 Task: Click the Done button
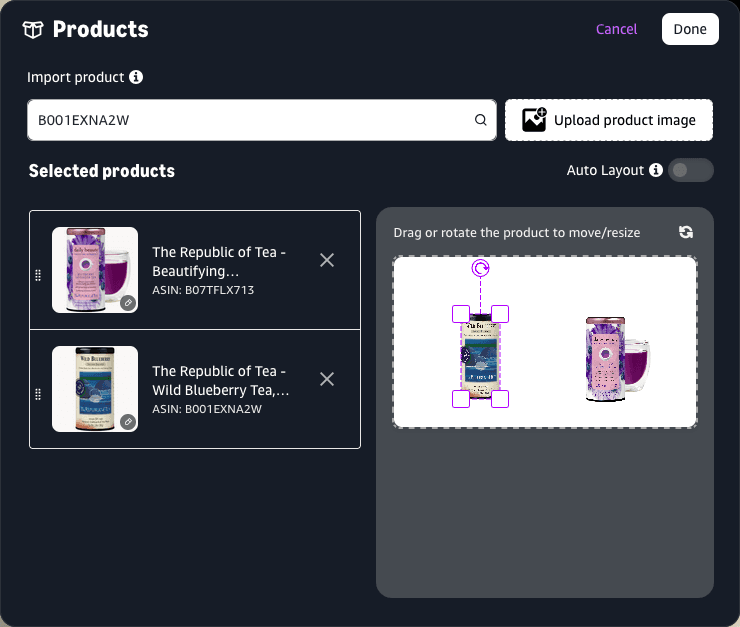coord(690,29)
